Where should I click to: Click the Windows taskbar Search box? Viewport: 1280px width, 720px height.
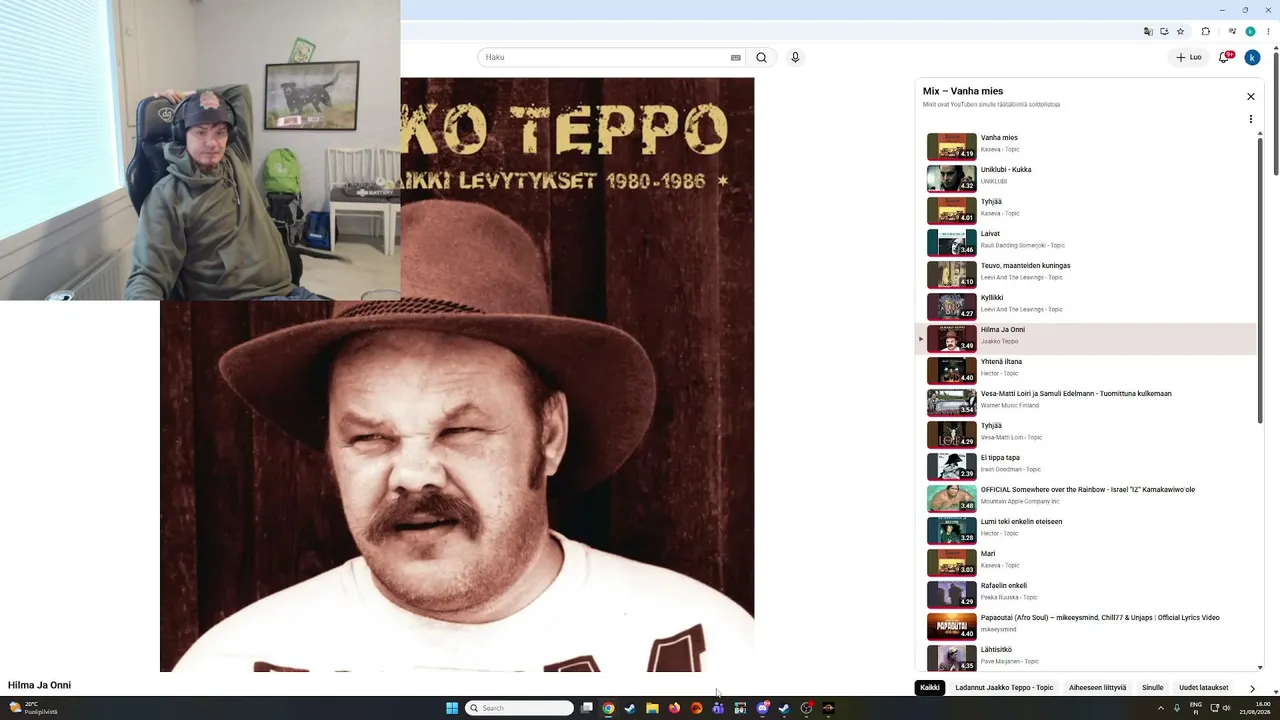coord(520,708)
